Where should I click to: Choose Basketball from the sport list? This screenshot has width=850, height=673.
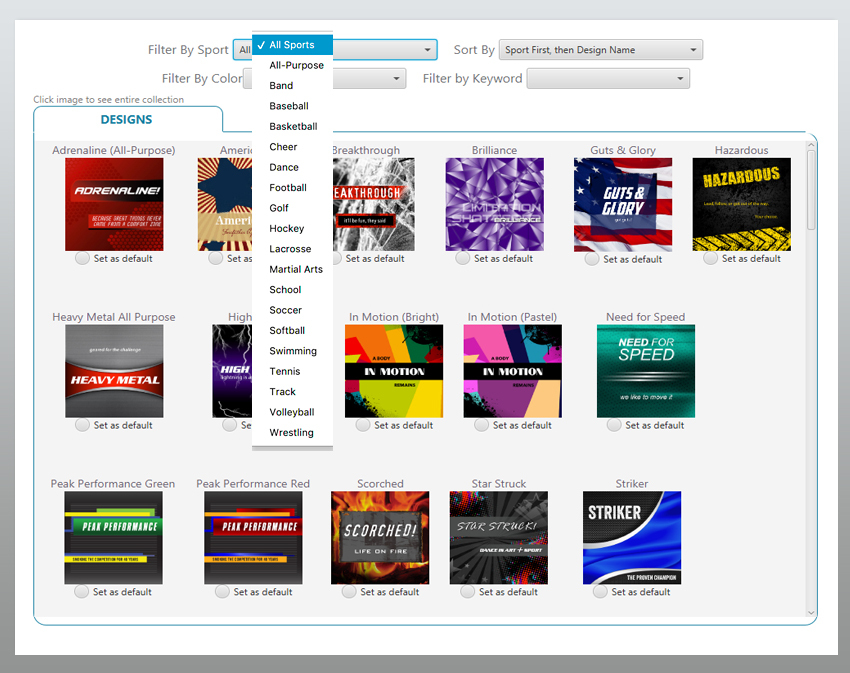[293, 127]
